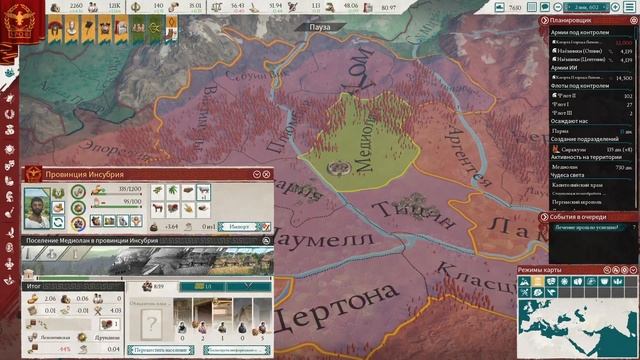Open third tab on settlement image strip
Screen dimensions: 640x360
(76, 253)
